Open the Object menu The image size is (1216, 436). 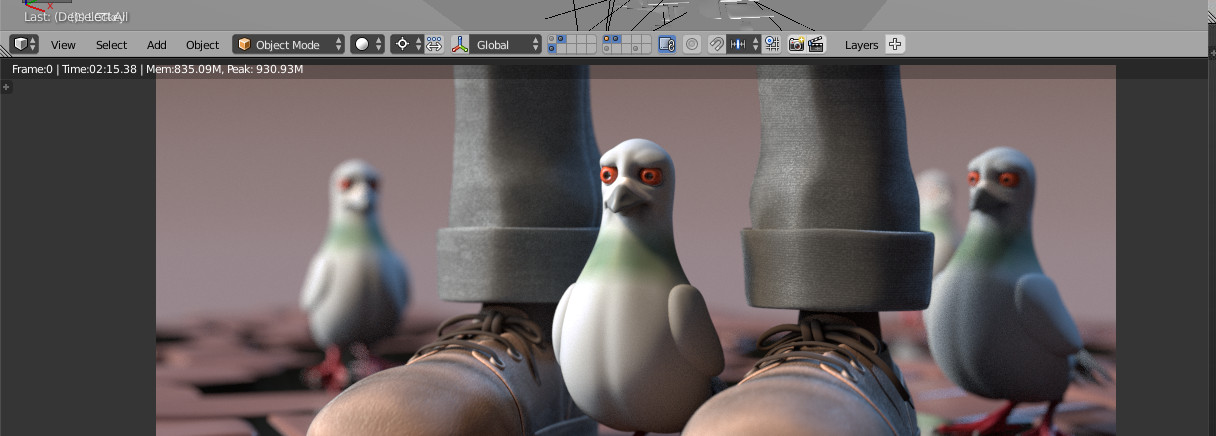click(x=202, y=45)
